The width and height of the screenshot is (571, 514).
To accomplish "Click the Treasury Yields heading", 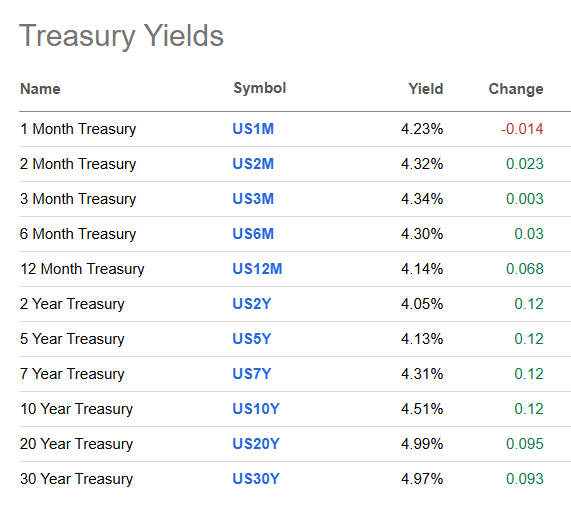I will pyautogui.click(x=121, y=36).
